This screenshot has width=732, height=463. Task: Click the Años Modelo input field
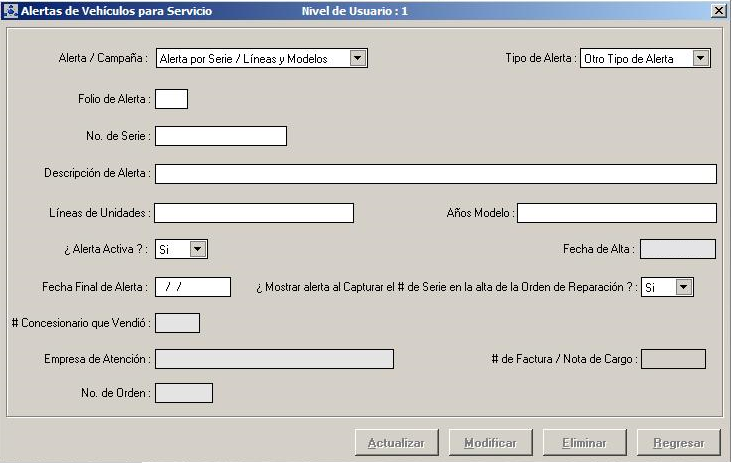pyautogui.click(x=616, y=213)
